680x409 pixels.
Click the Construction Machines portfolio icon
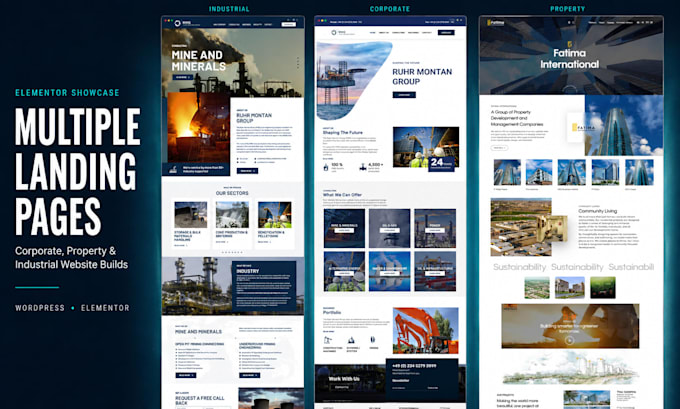[x=328, y=340]
